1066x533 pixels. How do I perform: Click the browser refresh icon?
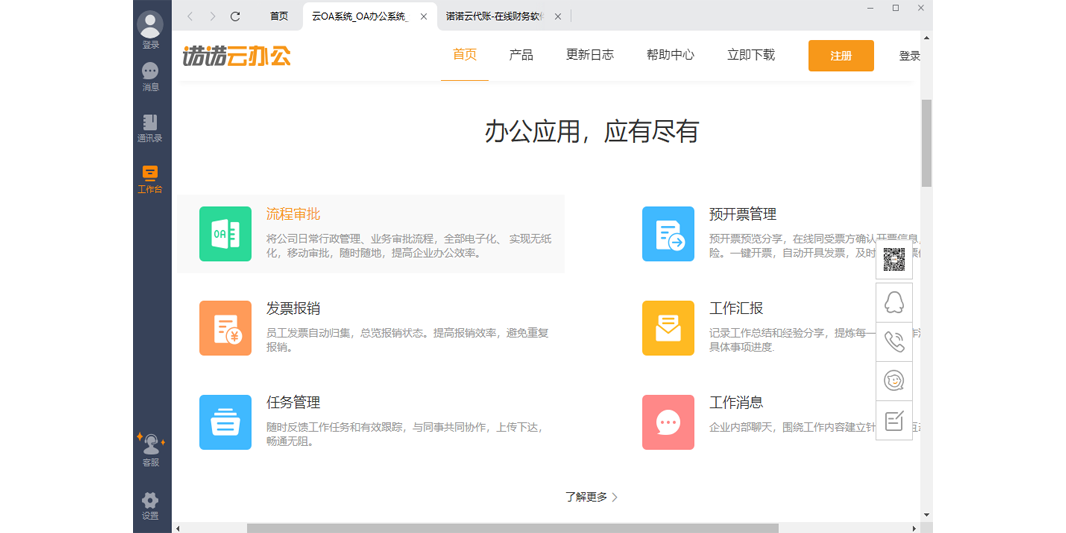pos(235,16)
